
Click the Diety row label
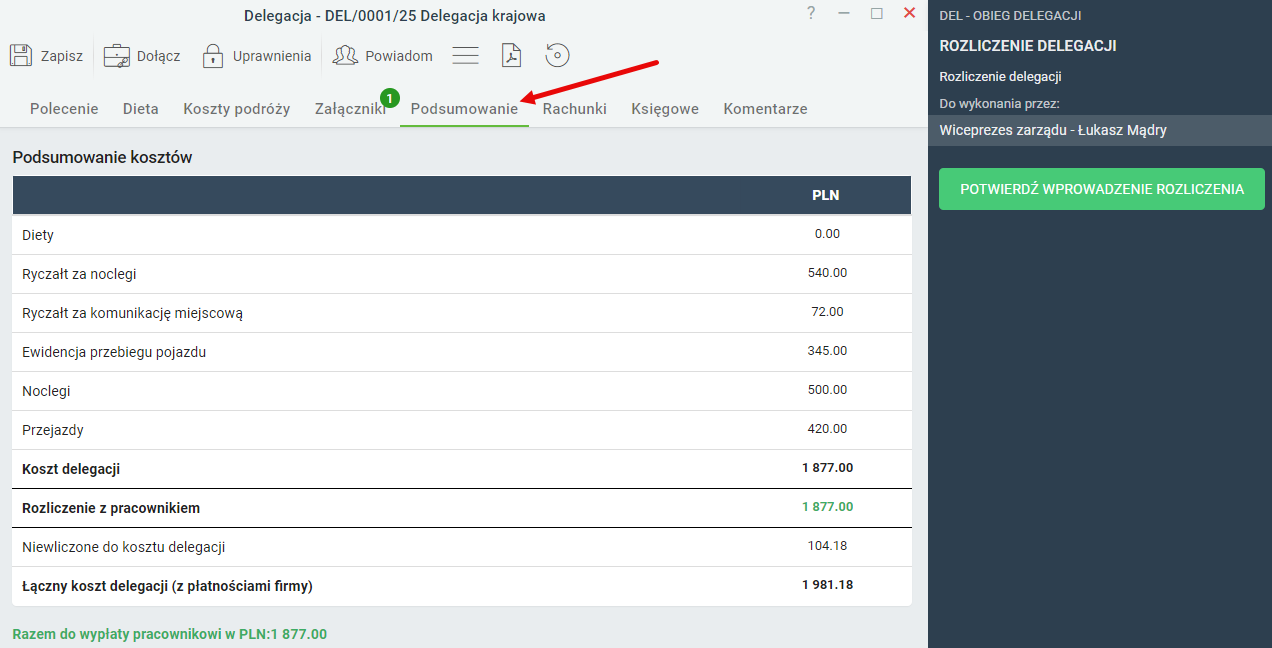pyautogui.click(x=38, y=235)
